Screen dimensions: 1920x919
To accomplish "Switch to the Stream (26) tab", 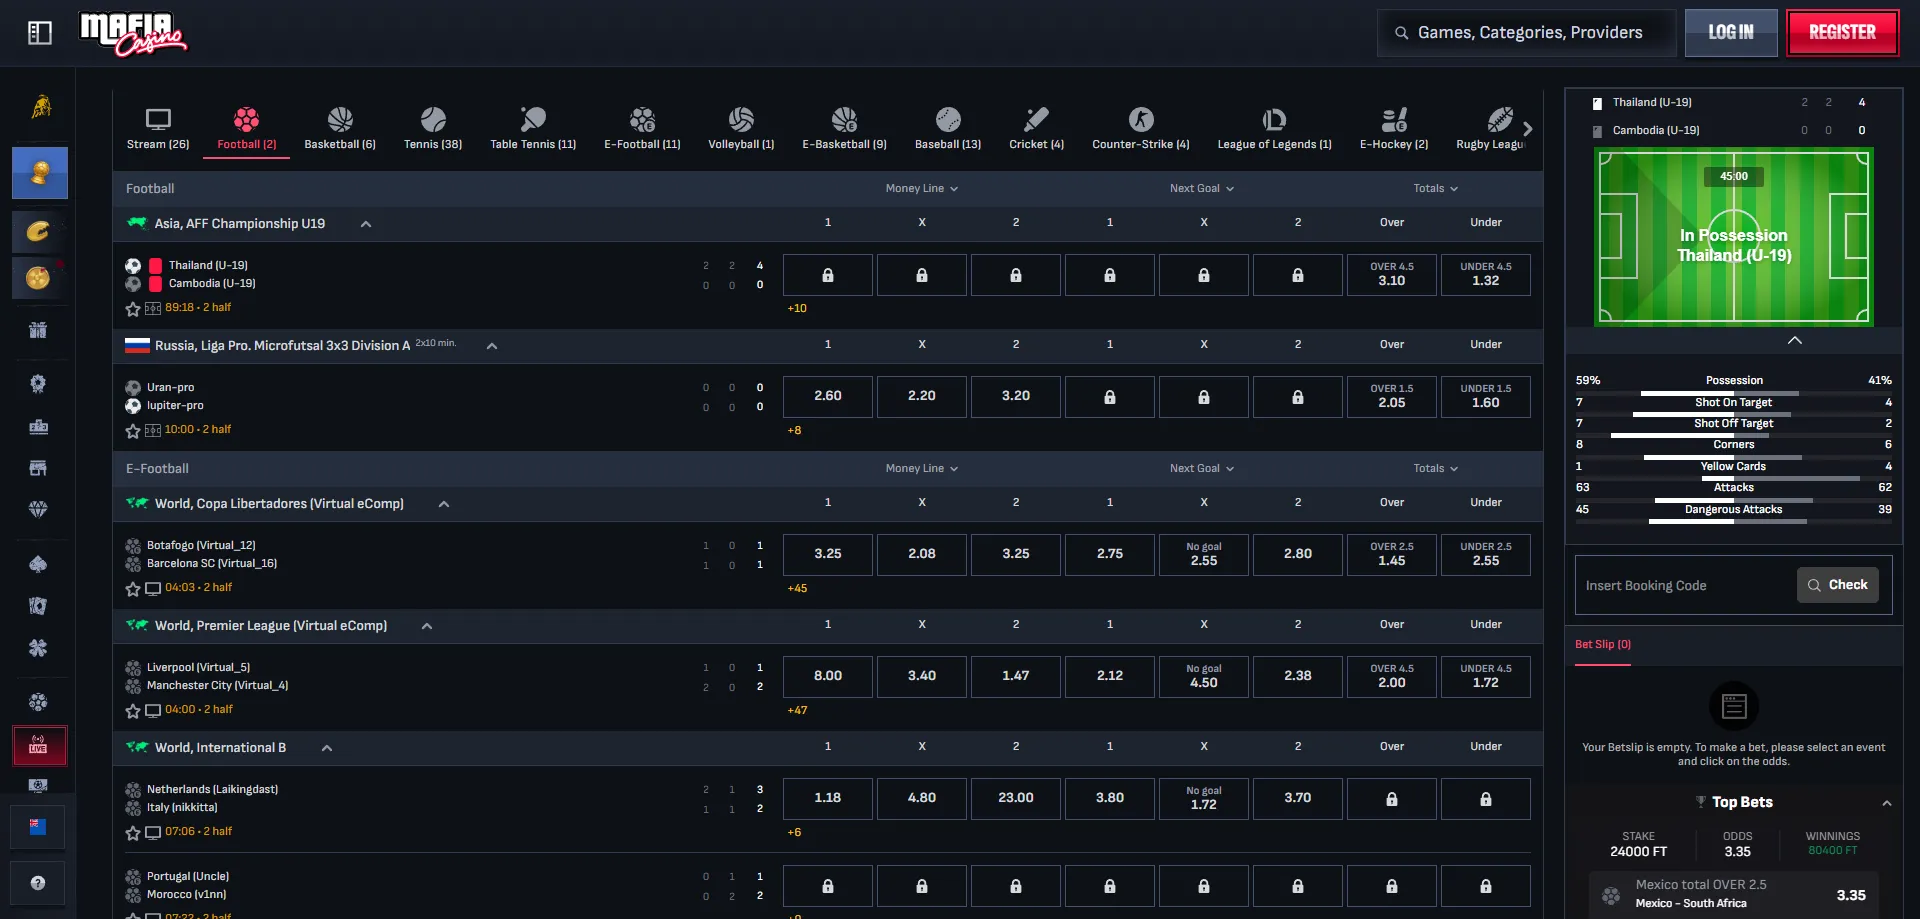I will (158, 129).
